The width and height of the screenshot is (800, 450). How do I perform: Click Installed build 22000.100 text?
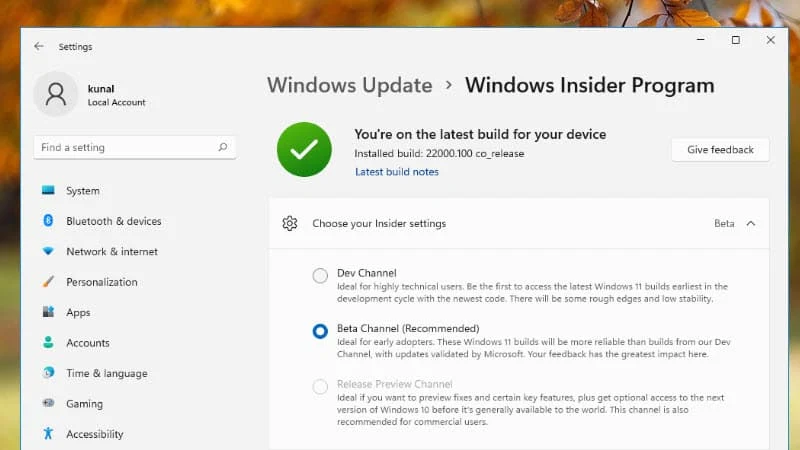pos(439,154)
